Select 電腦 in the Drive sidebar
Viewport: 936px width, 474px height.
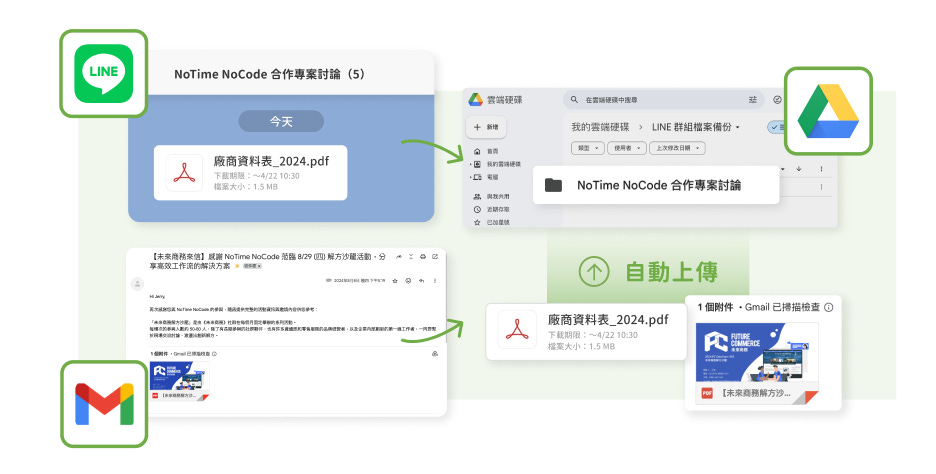[x=487, y=177]
